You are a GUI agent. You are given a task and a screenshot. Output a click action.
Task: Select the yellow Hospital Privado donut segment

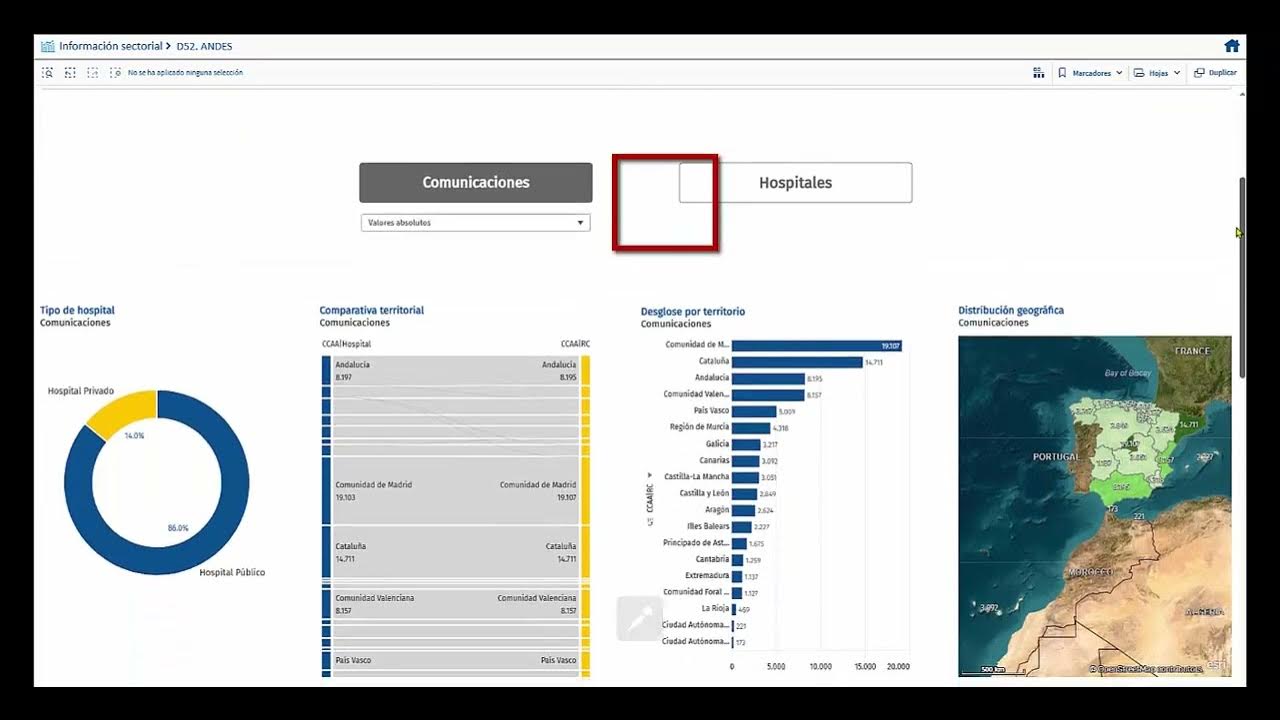122,412
